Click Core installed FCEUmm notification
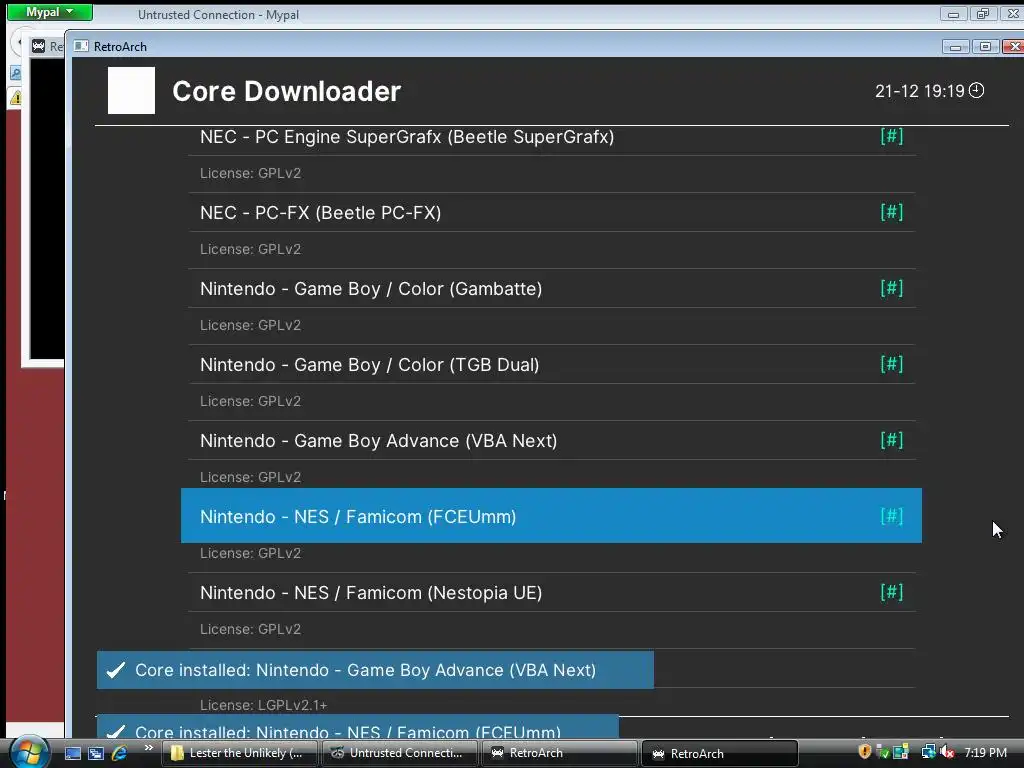The image size is (1024, 768). 358,727
